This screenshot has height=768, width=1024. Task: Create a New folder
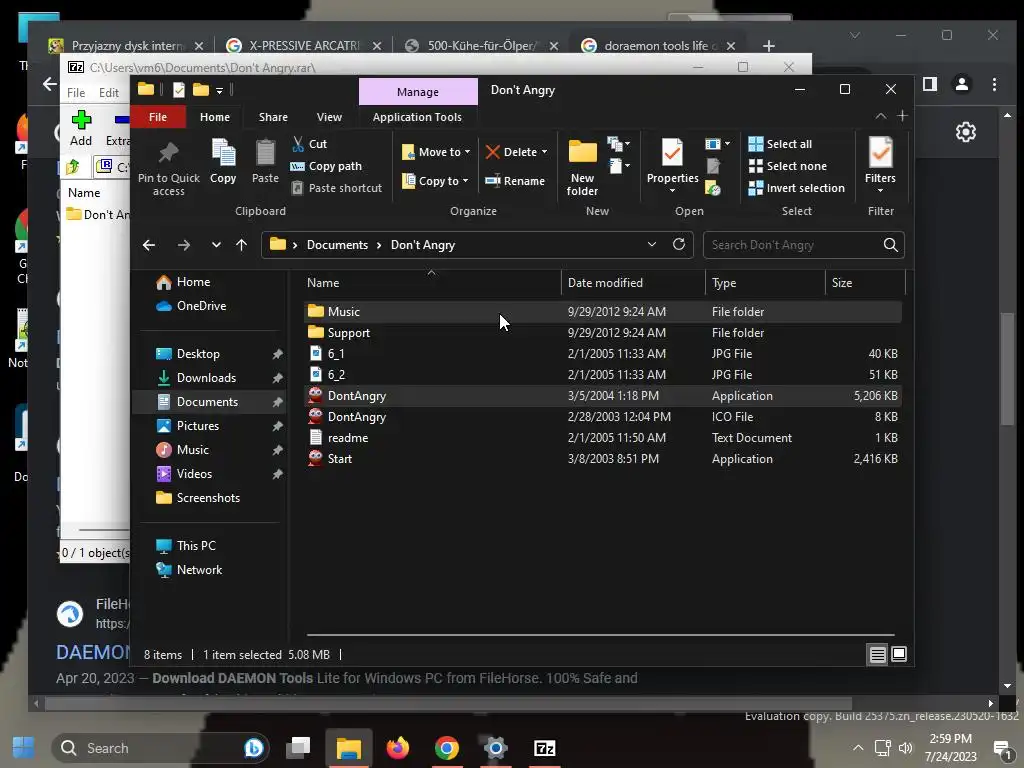582,167
